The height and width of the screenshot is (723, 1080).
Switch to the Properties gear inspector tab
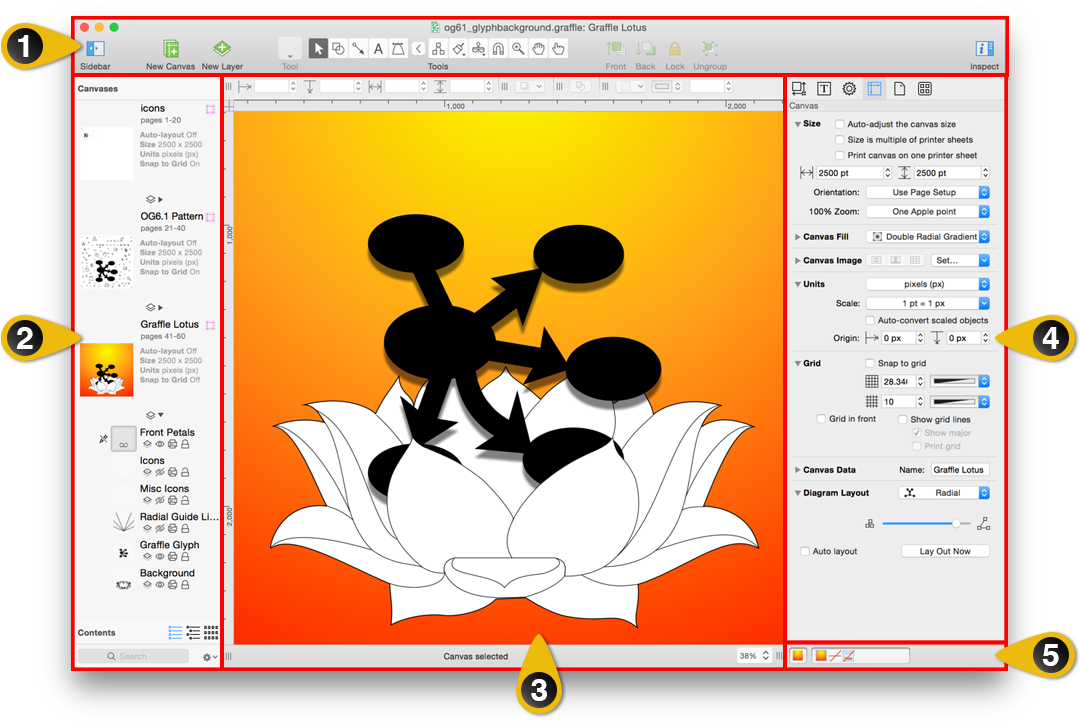[x=849, y=88]
